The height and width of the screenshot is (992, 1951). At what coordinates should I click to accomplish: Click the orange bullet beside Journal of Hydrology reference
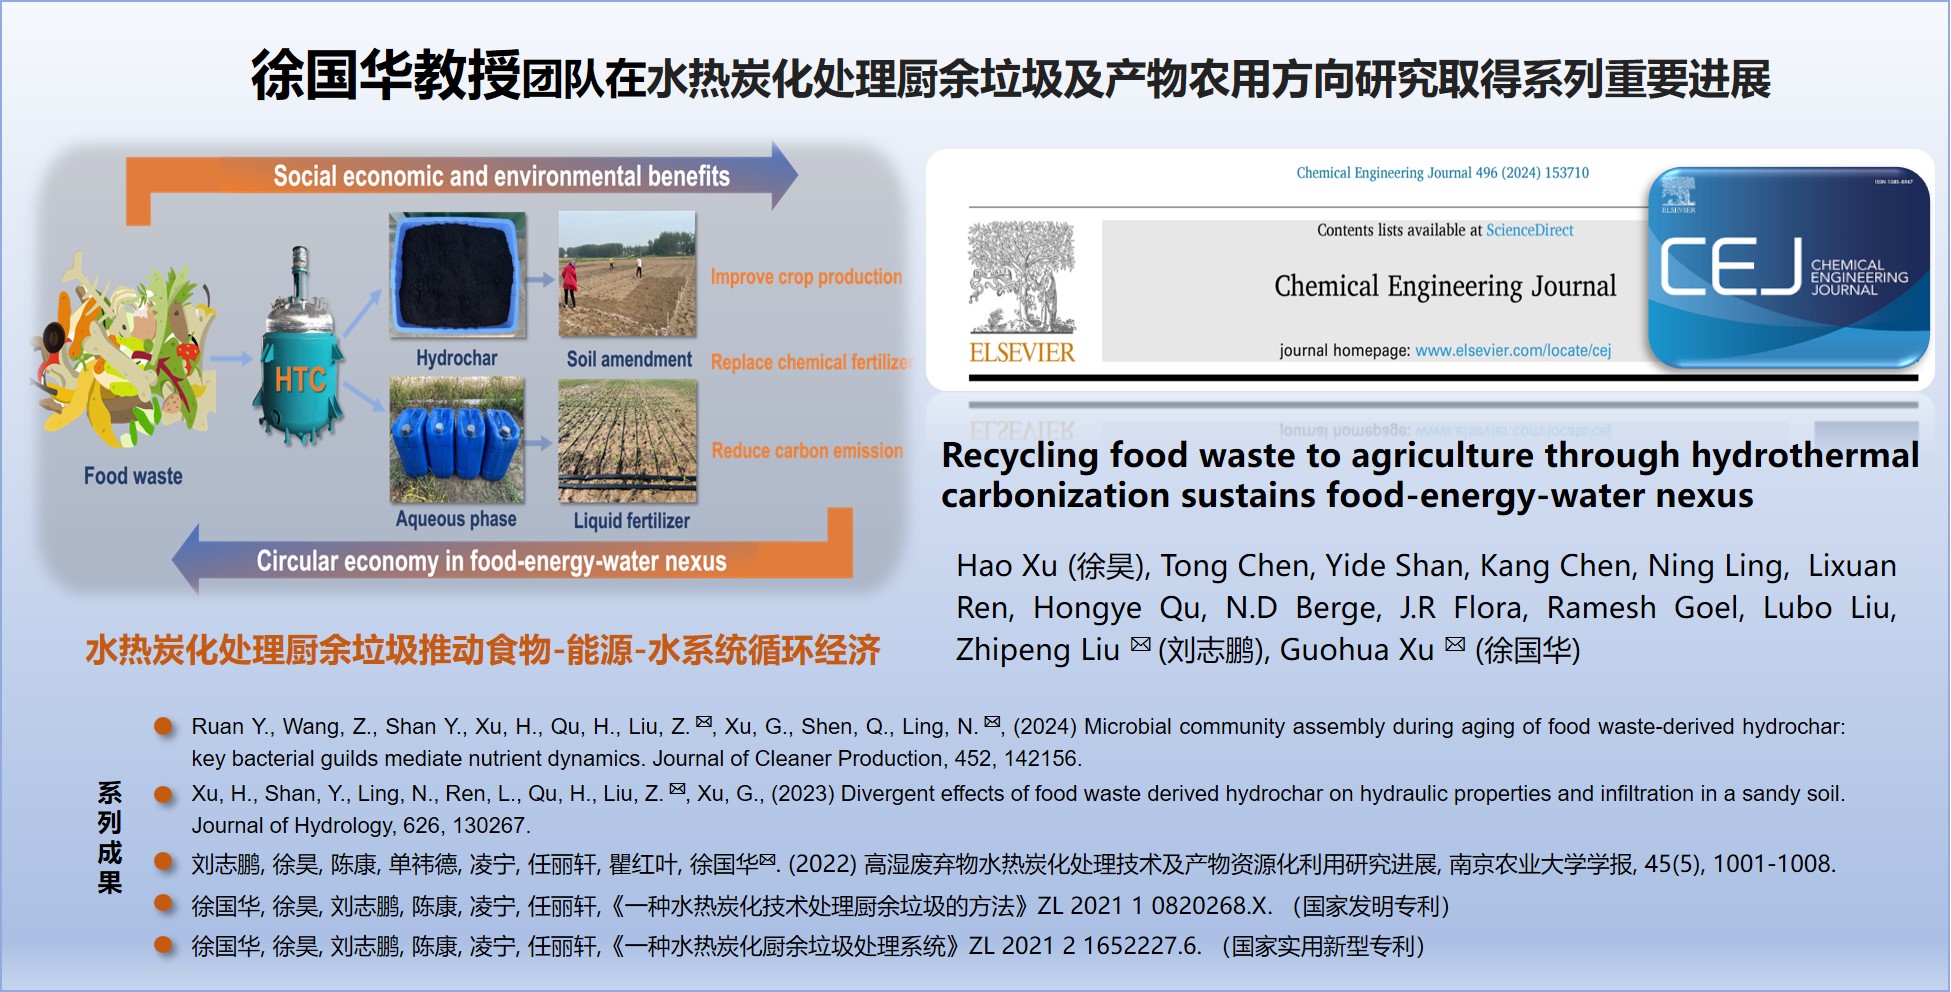(164, 795)
